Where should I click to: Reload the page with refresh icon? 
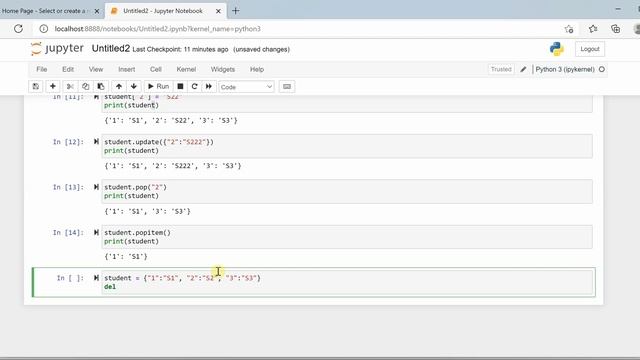point(18,29)
